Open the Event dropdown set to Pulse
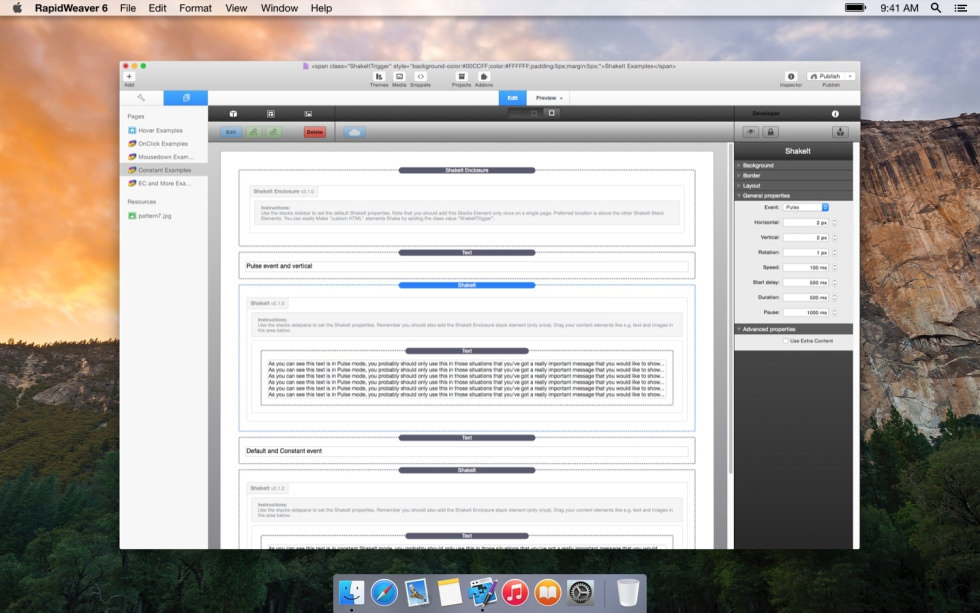Screen dimensions: 980x613 click(806, 207)
